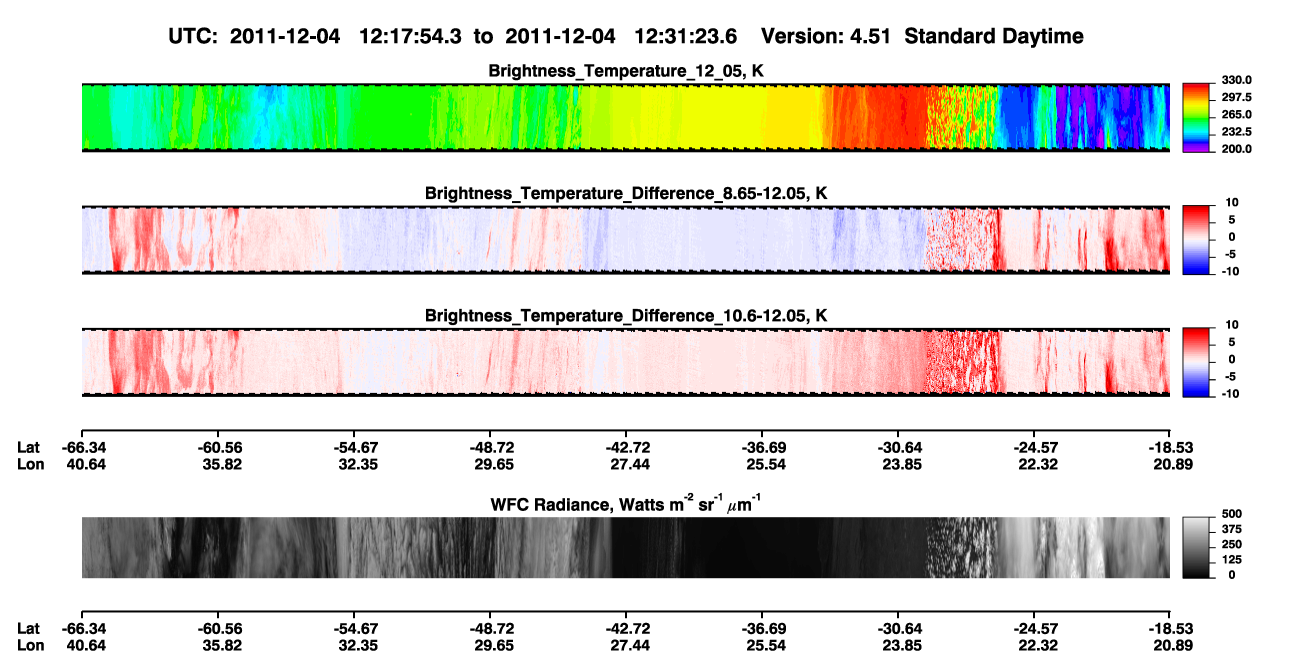Click the red-blue colorbar beside the 10.6-12.05 panel

coord(1196,362)
